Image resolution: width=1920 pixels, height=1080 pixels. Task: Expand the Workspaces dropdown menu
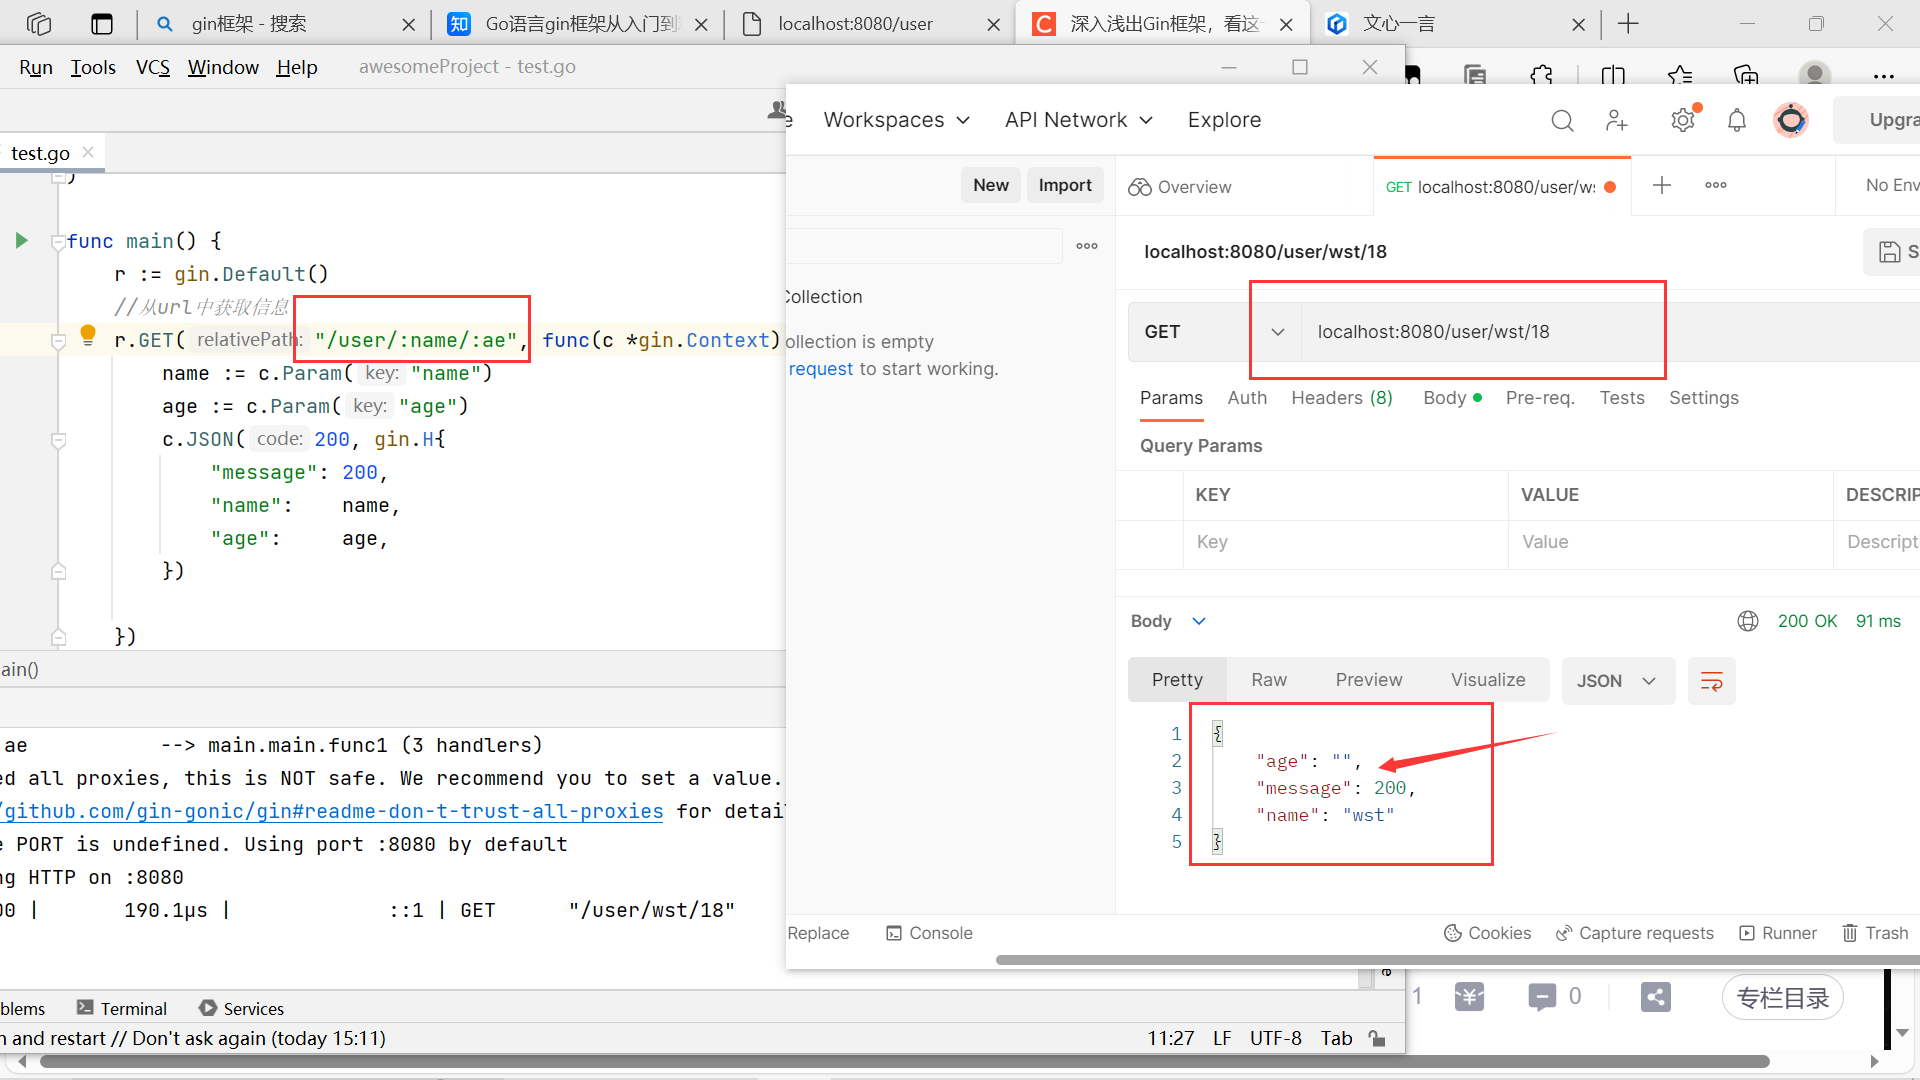coord(896,120)
